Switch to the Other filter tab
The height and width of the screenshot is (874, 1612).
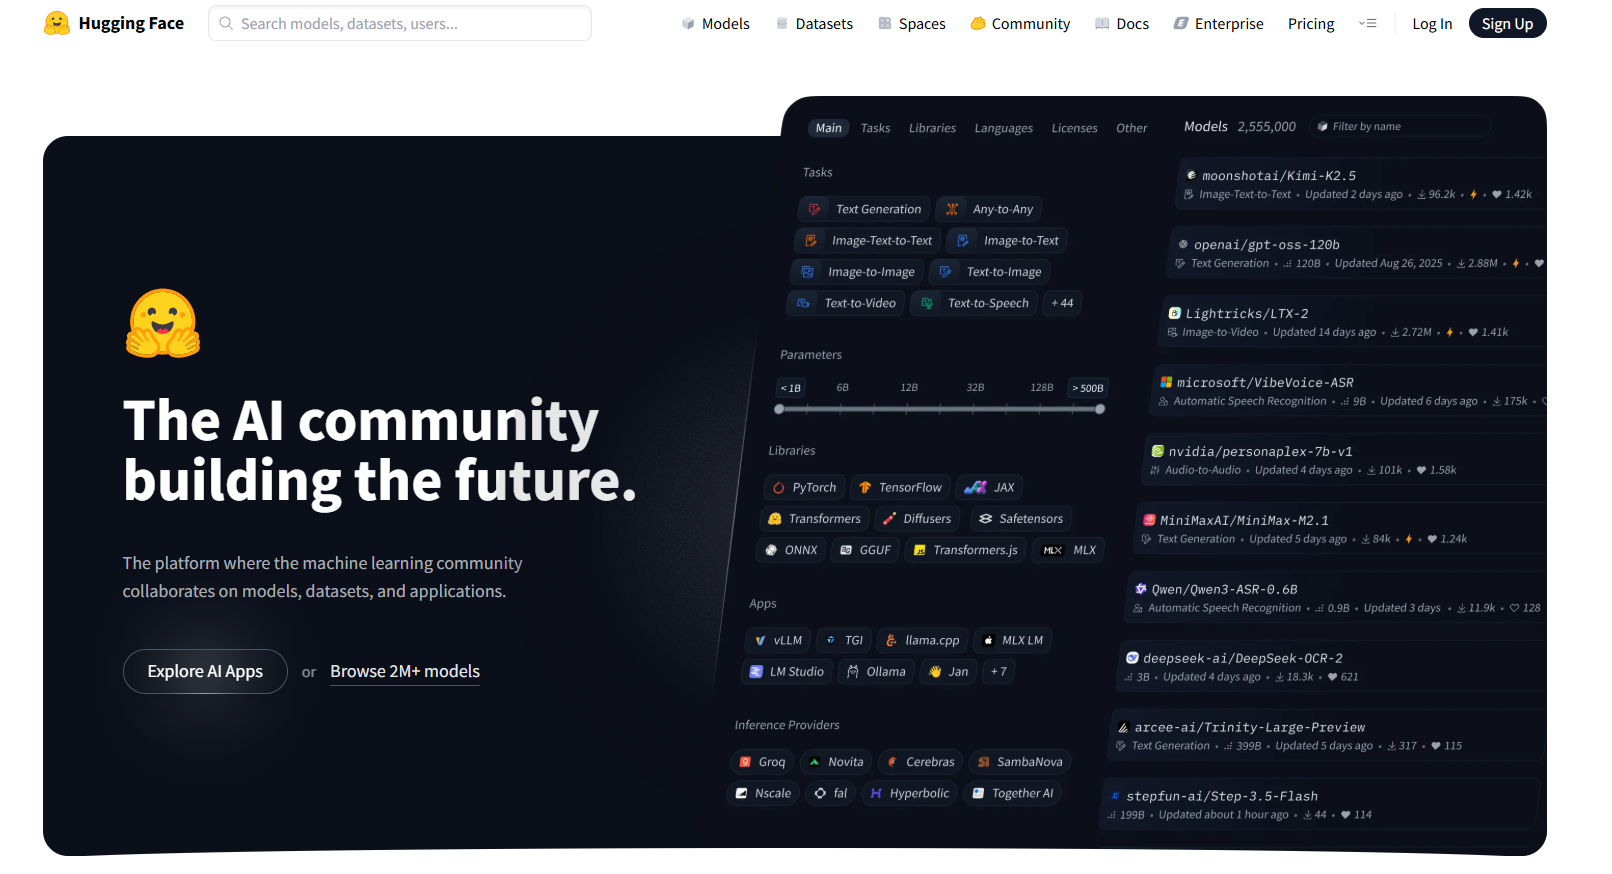(1132, 128)
